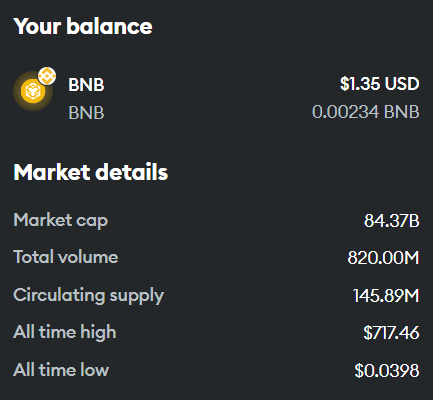Image resolution: width=433 pixels, height=400 pixels.
Task: Click the BNB Chain network badge icon
Action: (x=47, y=76)
